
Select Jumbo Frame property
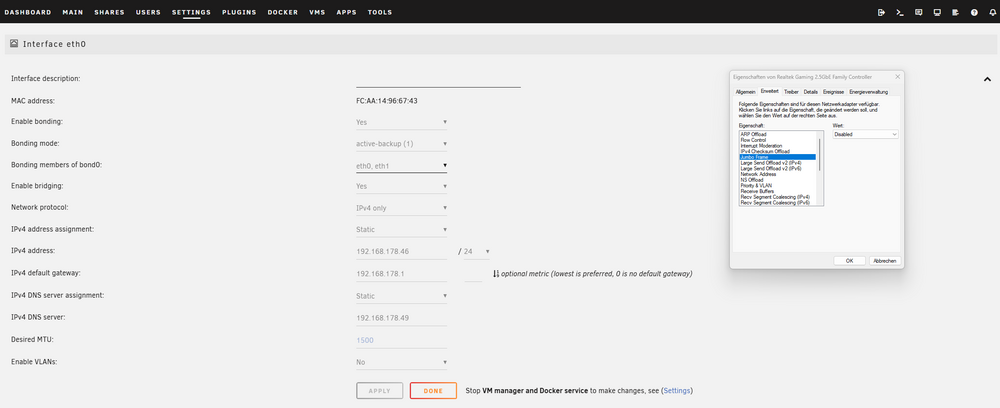[x=777, y=157]
